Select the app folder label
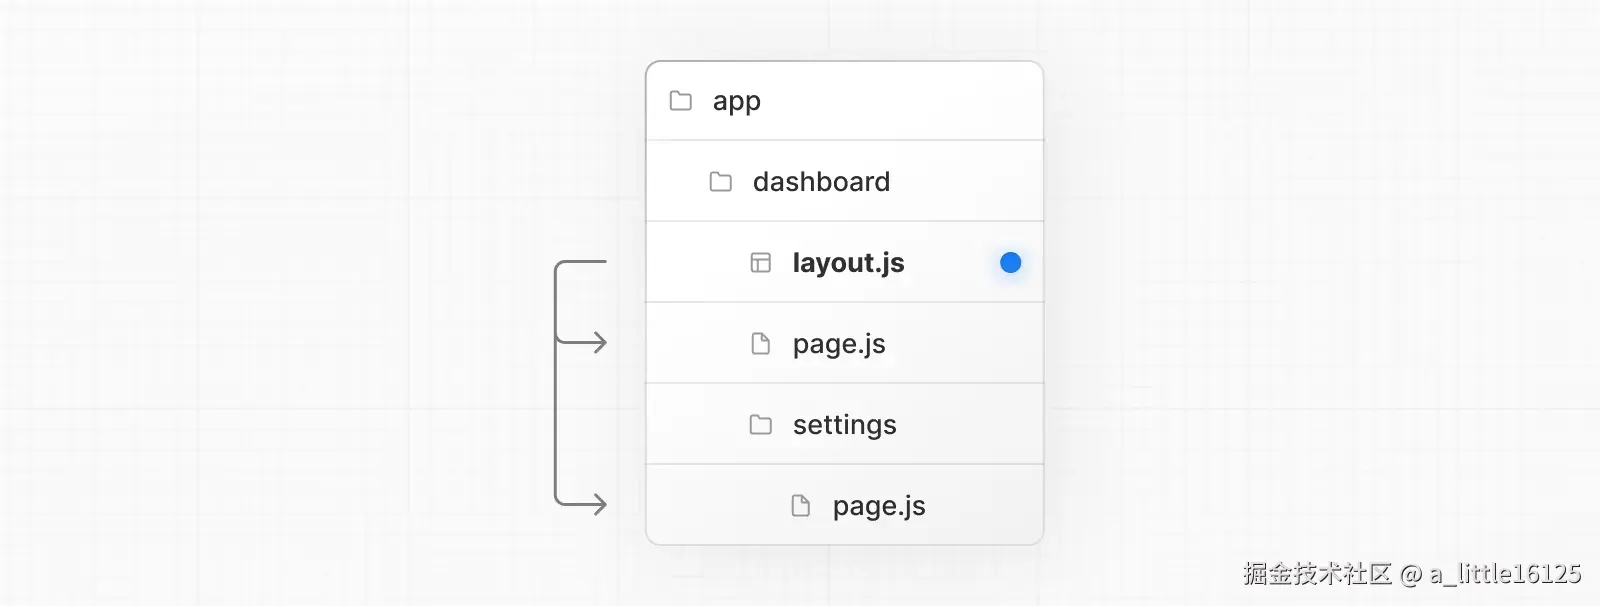This screenshot has width=1600, height=606. (x=737, y=102)
